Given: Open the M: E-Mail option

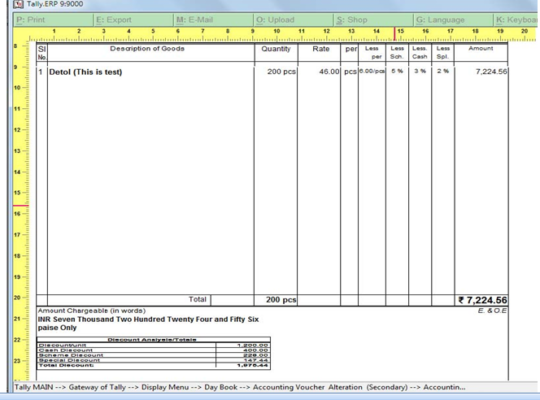Looking at the screenshot, I should [214, 20].
